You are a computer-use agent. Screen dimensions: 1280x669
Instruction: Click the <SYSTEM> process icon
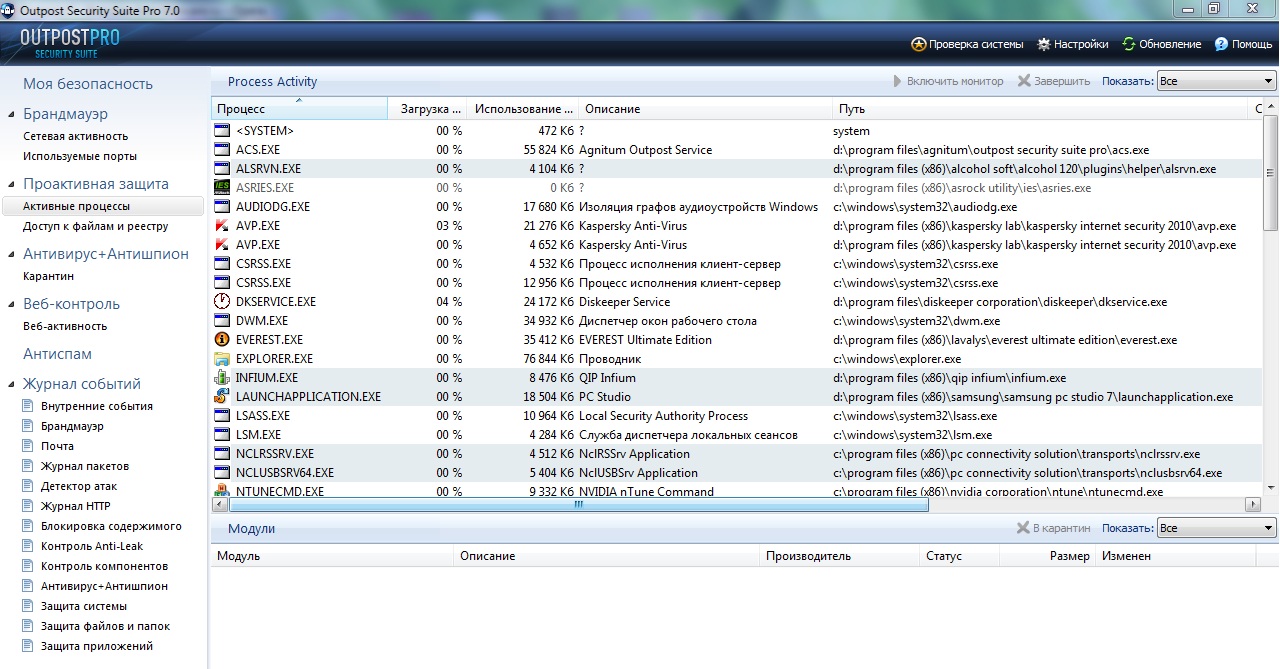[x=222, y=131]
